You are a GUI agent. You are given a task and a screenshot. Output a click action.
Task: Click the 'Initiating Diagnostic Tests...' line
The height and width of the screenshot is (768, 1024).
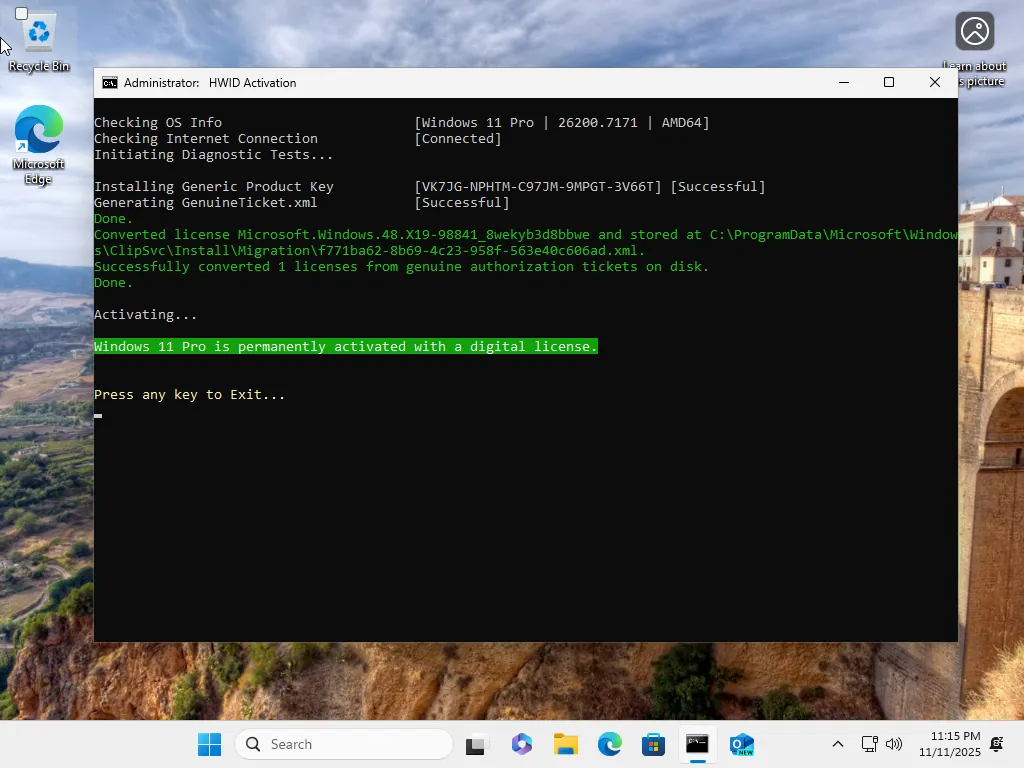[214, 155]
